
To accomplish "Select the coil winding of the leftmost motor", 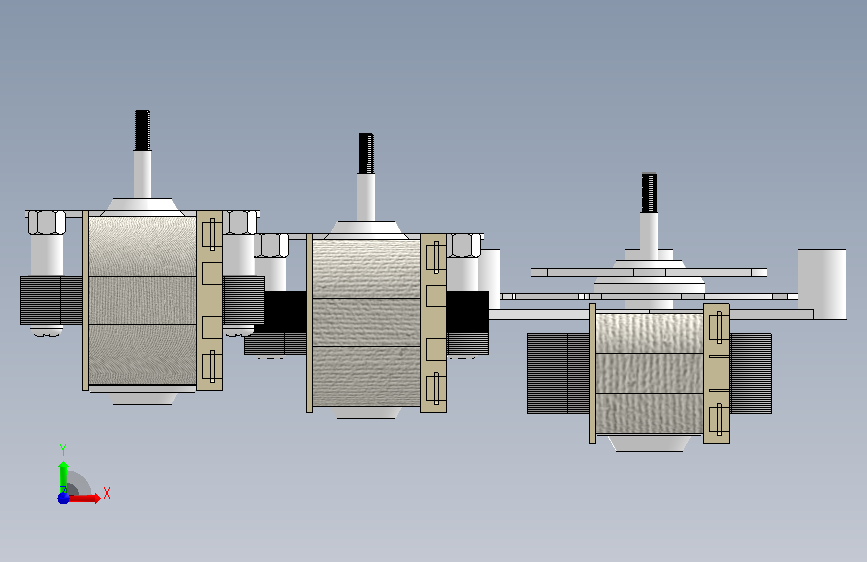I will pyautogui.click(x=142, y=300).
